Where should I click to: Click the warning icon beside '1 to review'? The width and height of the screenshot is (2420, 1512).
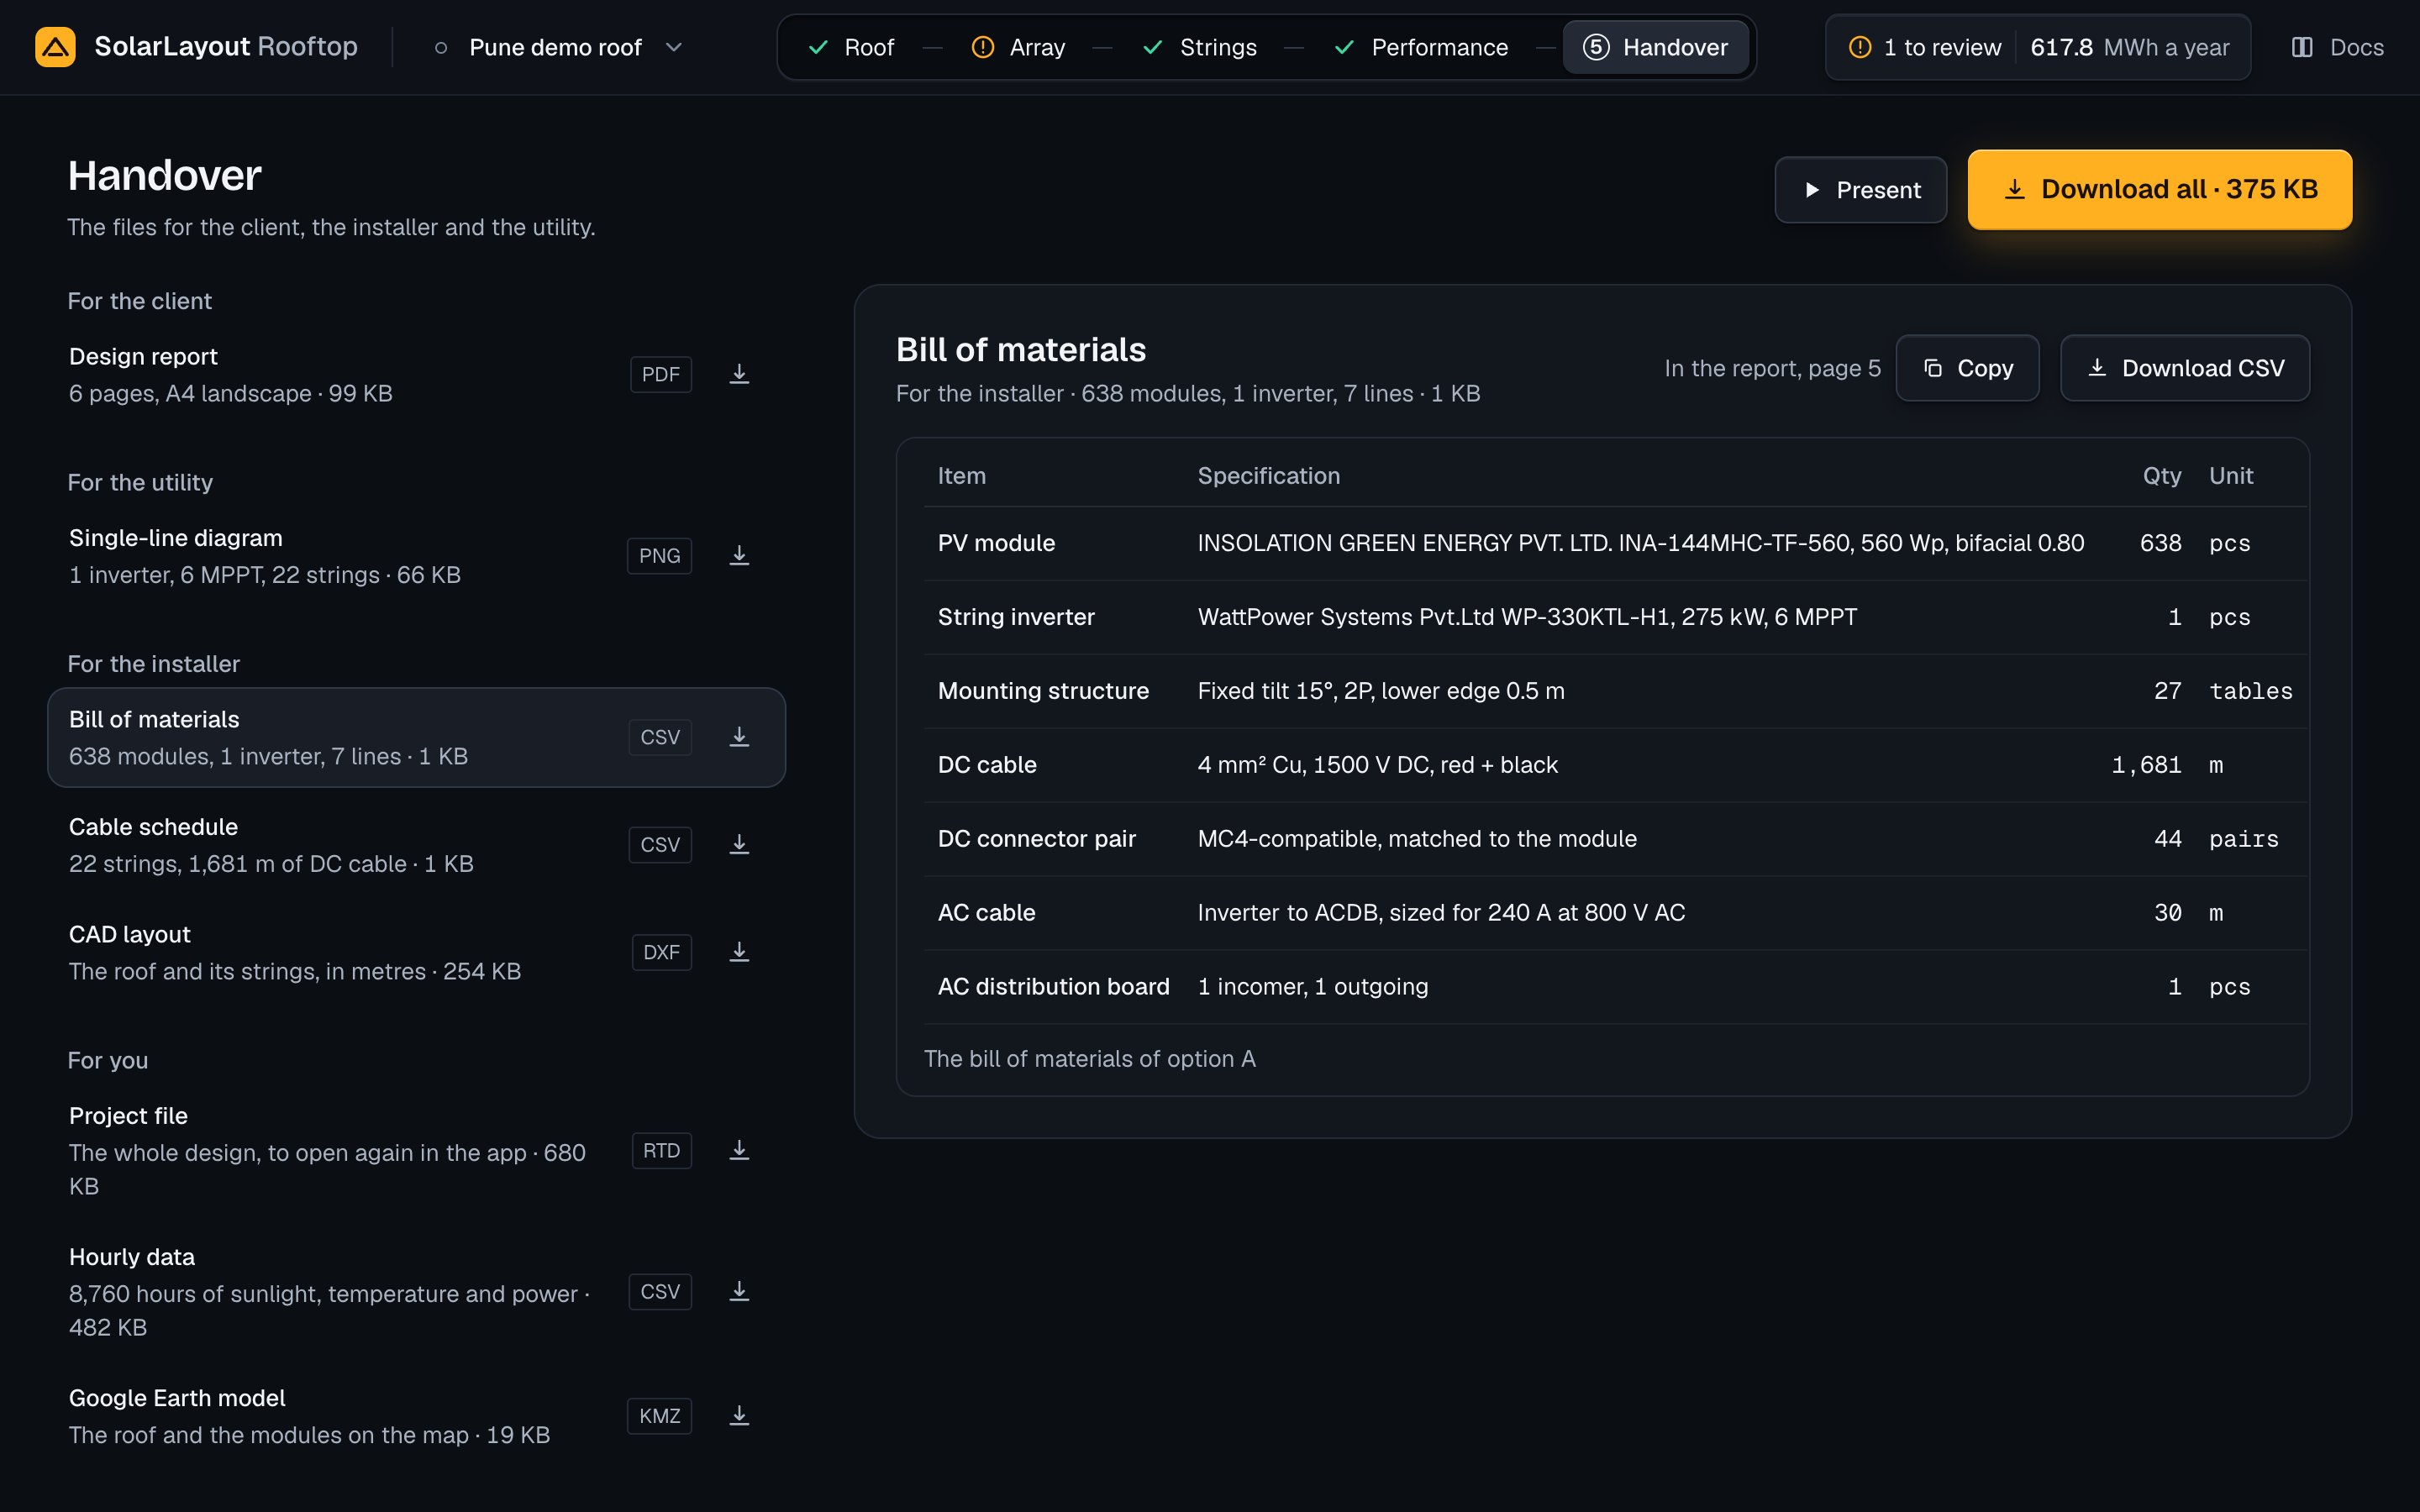(x=1859, y=47)
